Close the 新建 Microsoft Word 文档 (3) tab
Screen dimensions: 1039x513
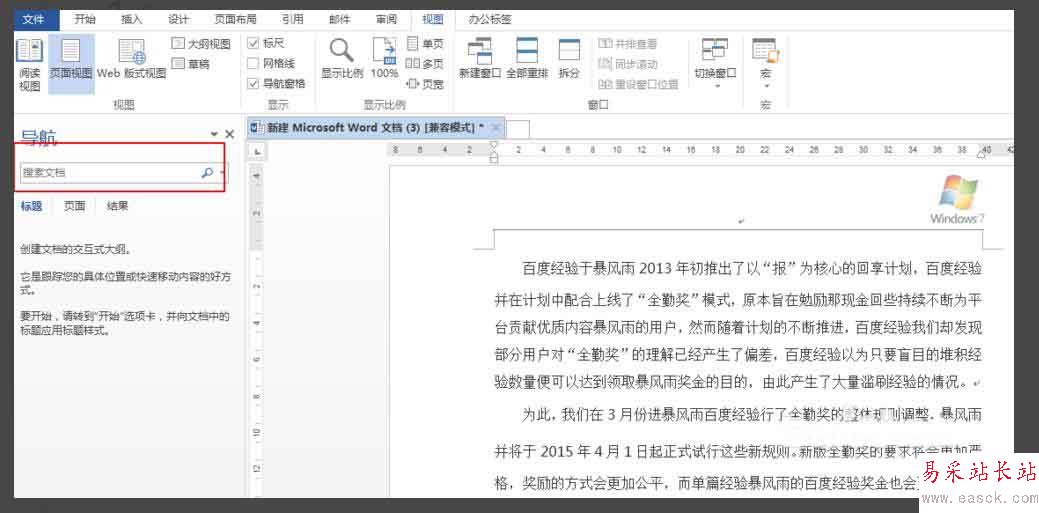click(496, 128)
